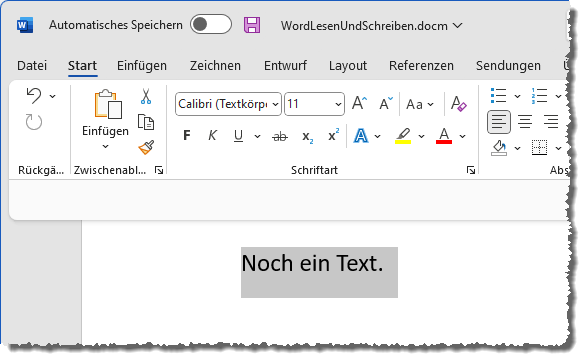587x362 pixels.
Task: Undo the last action
Action: 34,96
